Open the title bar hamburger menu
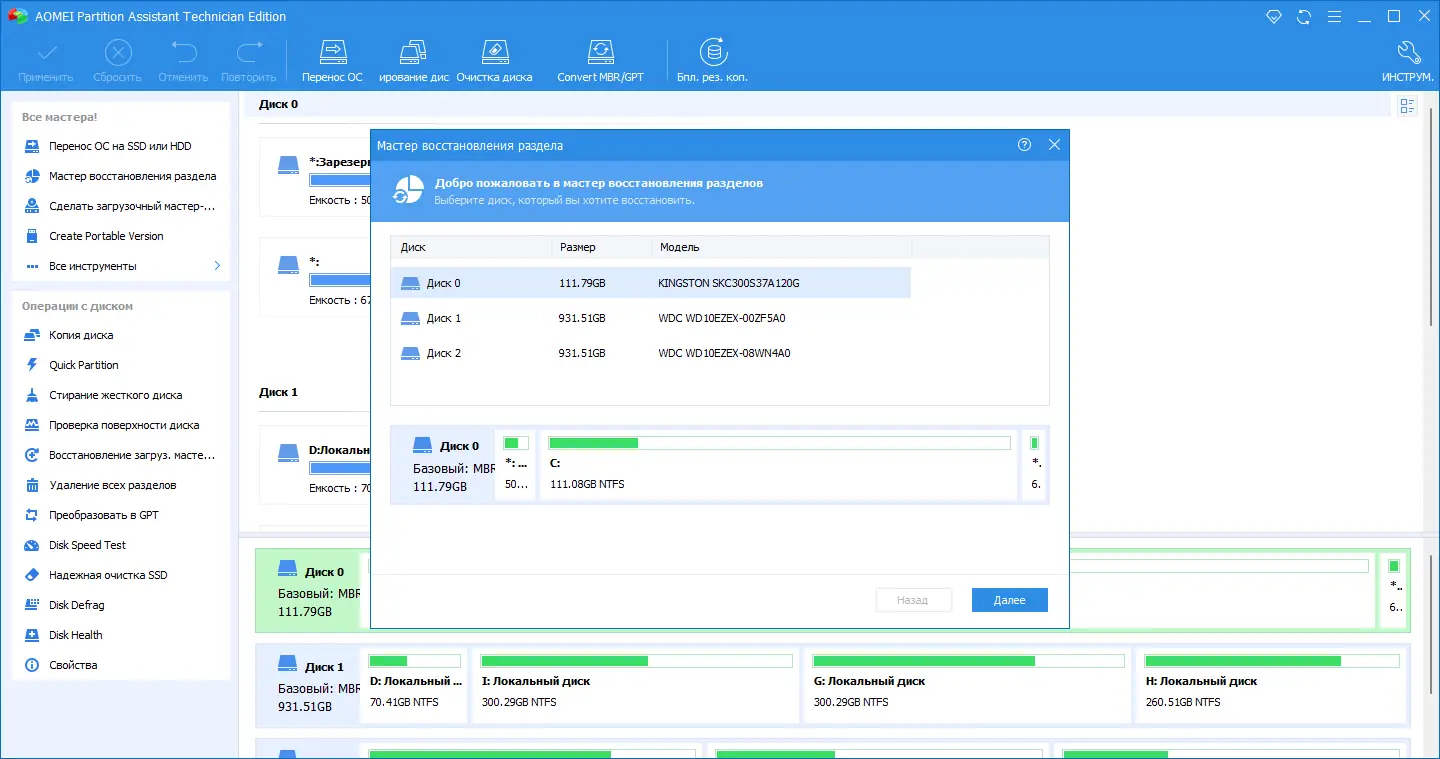This screenshot has height=759, width=1440. [x=1333, y=17]
